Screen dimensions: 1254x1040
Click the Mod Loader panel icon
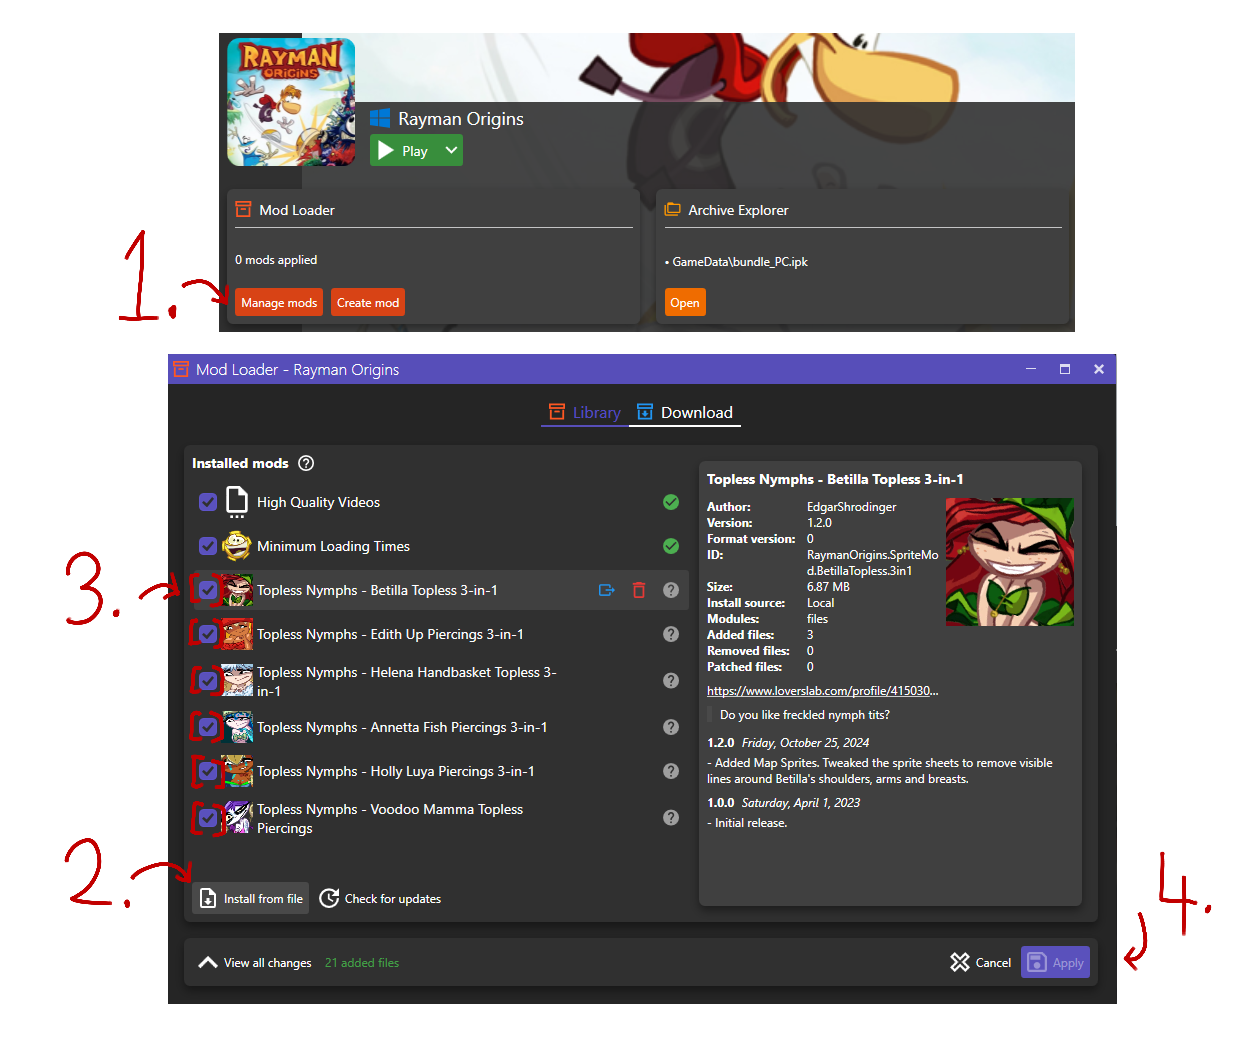tap(243, 210)
